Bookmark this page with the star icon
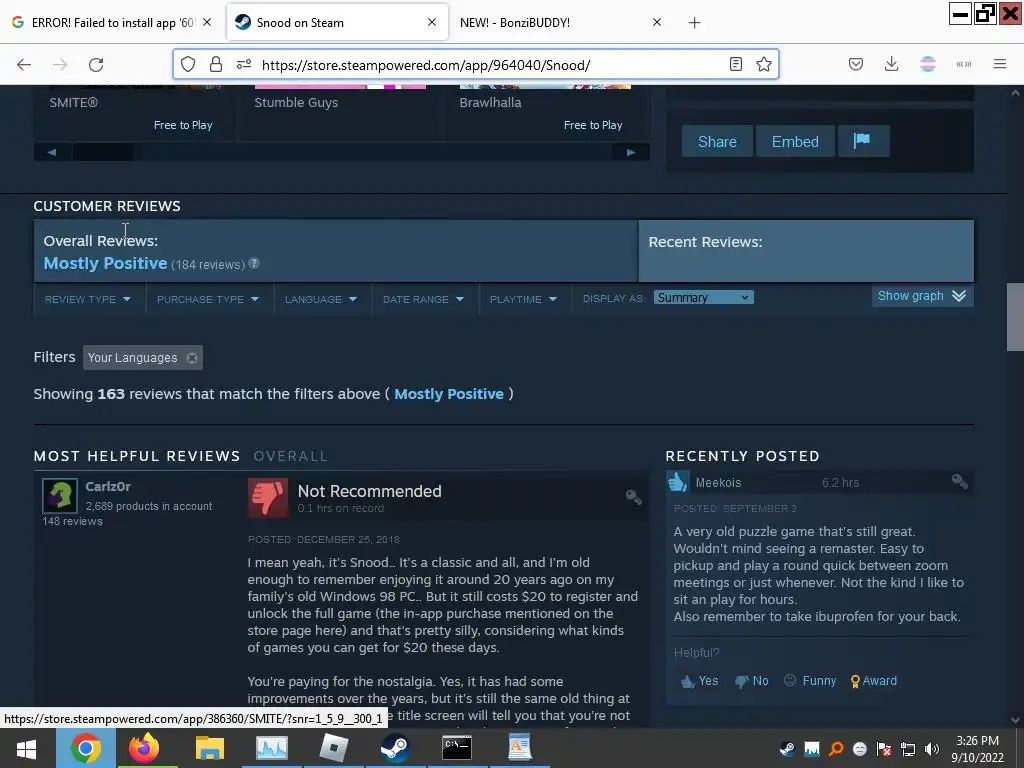The height and width of the screenshot is (768, 1024). click(764, 64)
